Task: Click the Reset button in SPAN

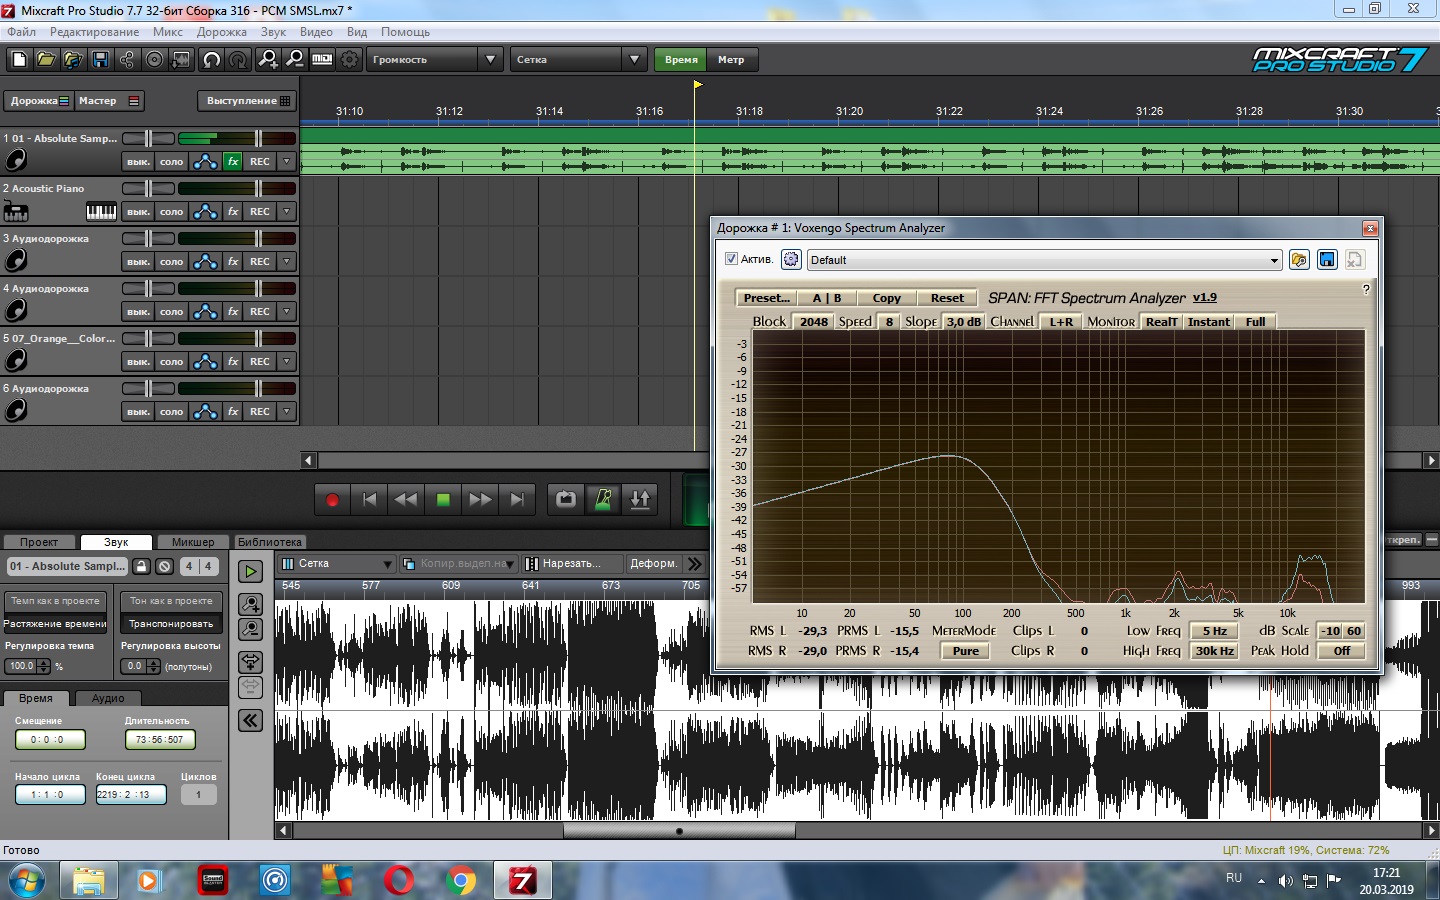Action: tap(947, 298)
